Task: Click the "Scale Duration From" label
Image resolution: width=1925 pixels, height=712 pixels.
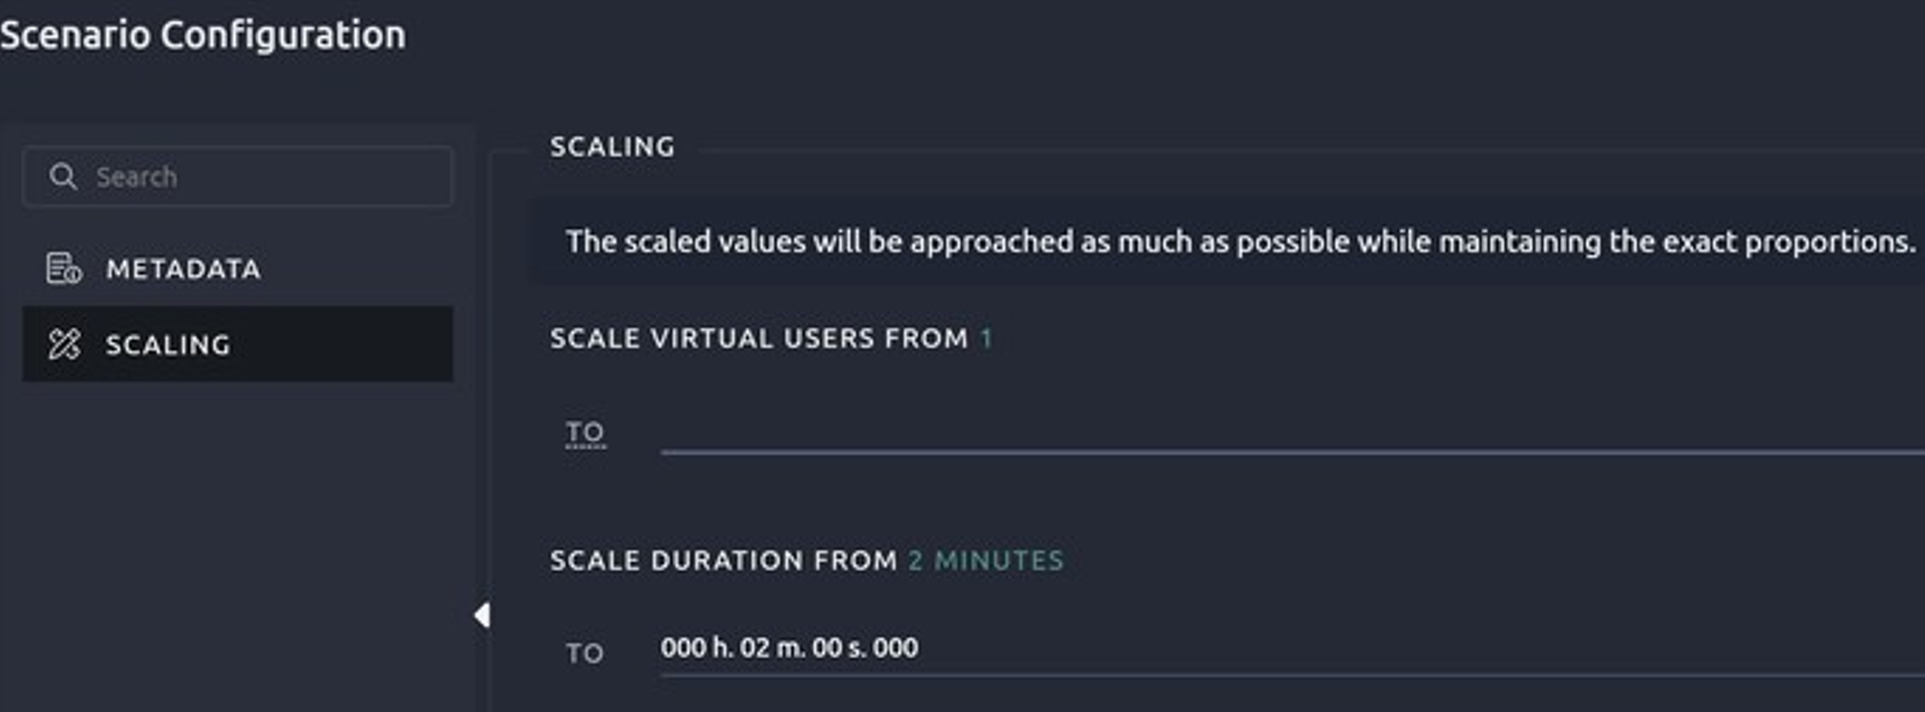Action: [724, 561]
